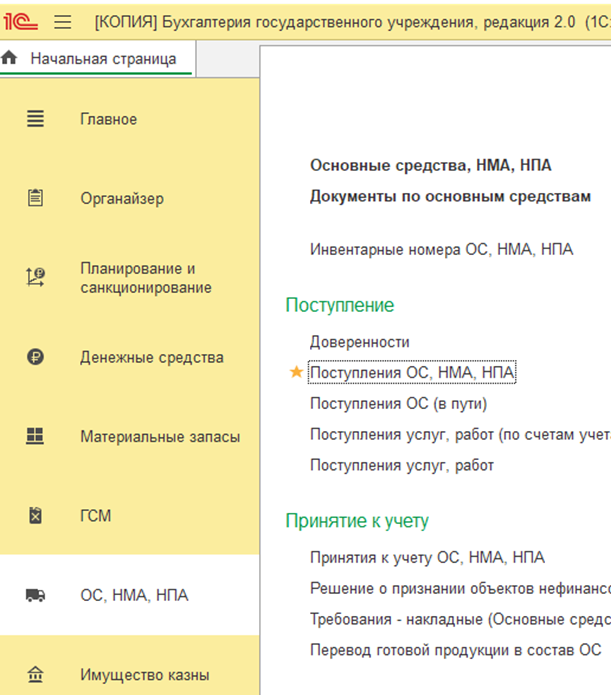
Task: Click the home icon on Начальная страница tab
Action: 9,57
